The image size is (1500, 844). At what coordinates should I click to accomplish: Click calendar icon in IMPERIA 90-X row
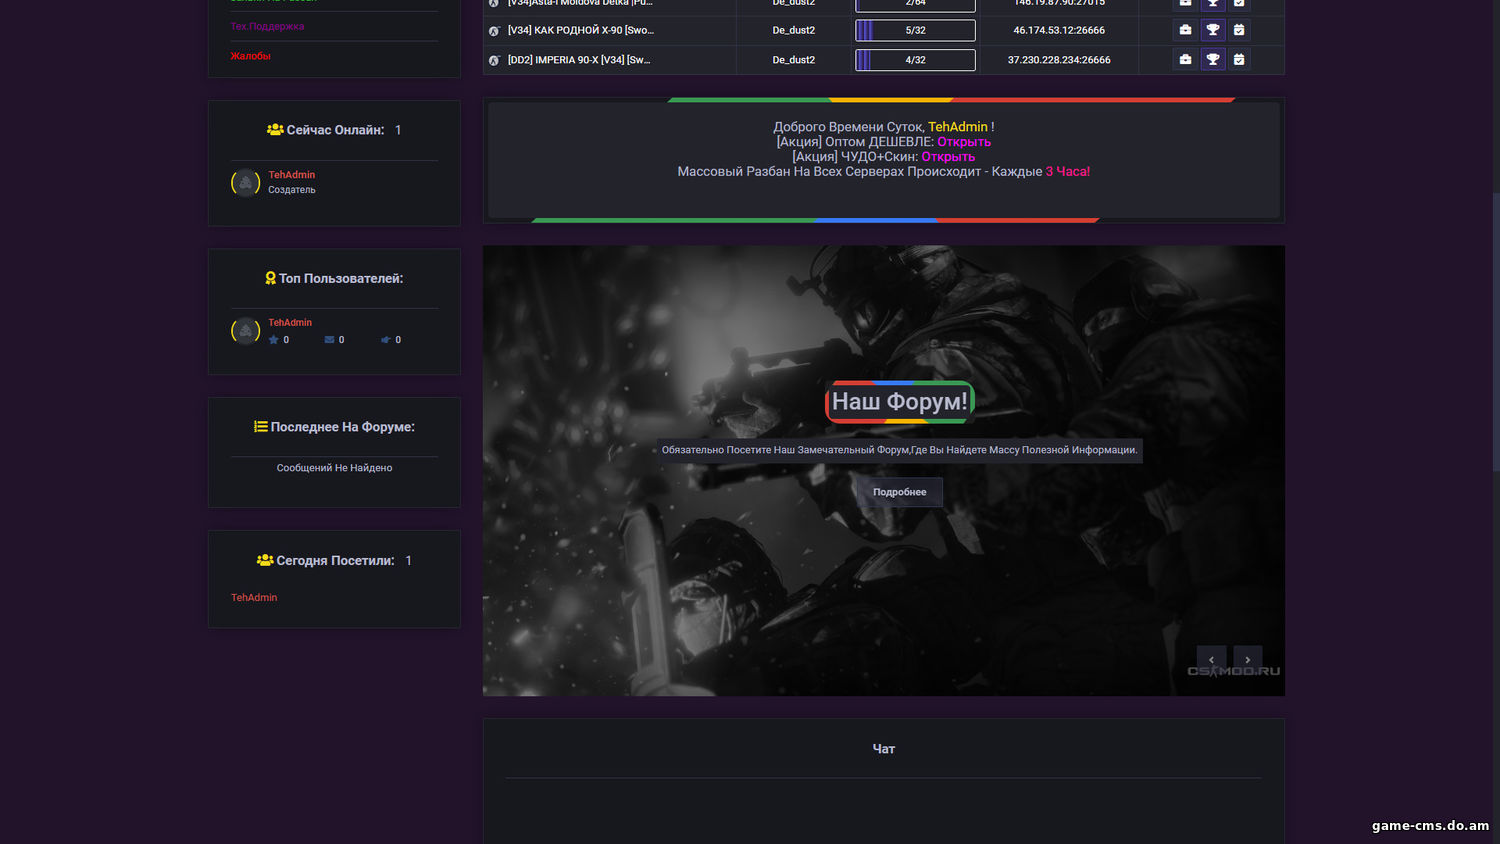point(1239,60)
